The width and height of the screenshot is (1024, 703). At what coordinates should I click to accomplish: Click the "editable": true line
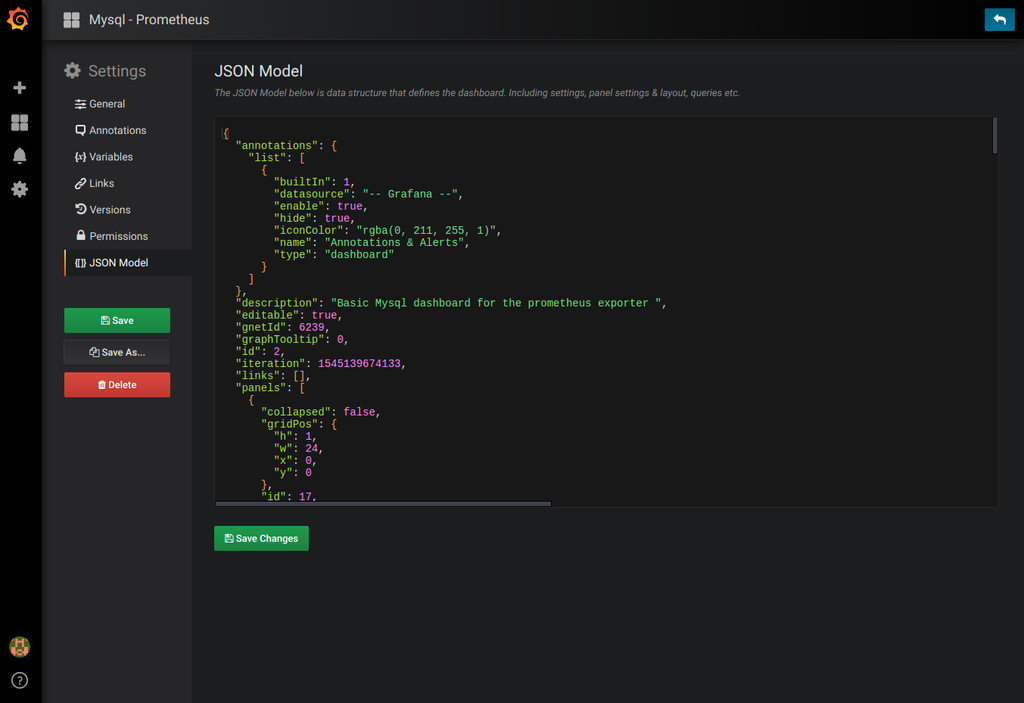pyautogui.click(x=289, y=315)
